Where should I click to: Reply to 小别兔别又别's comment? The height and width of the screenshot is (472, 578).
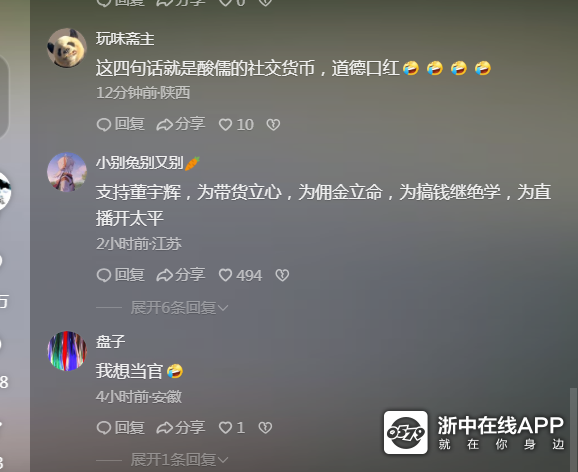[120, 275]
